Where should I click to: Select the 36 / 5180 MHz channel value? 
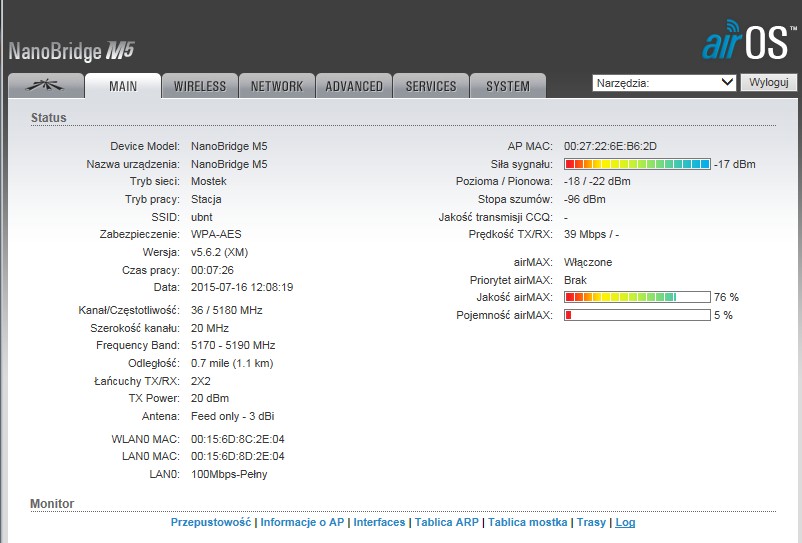click(227, 310)
